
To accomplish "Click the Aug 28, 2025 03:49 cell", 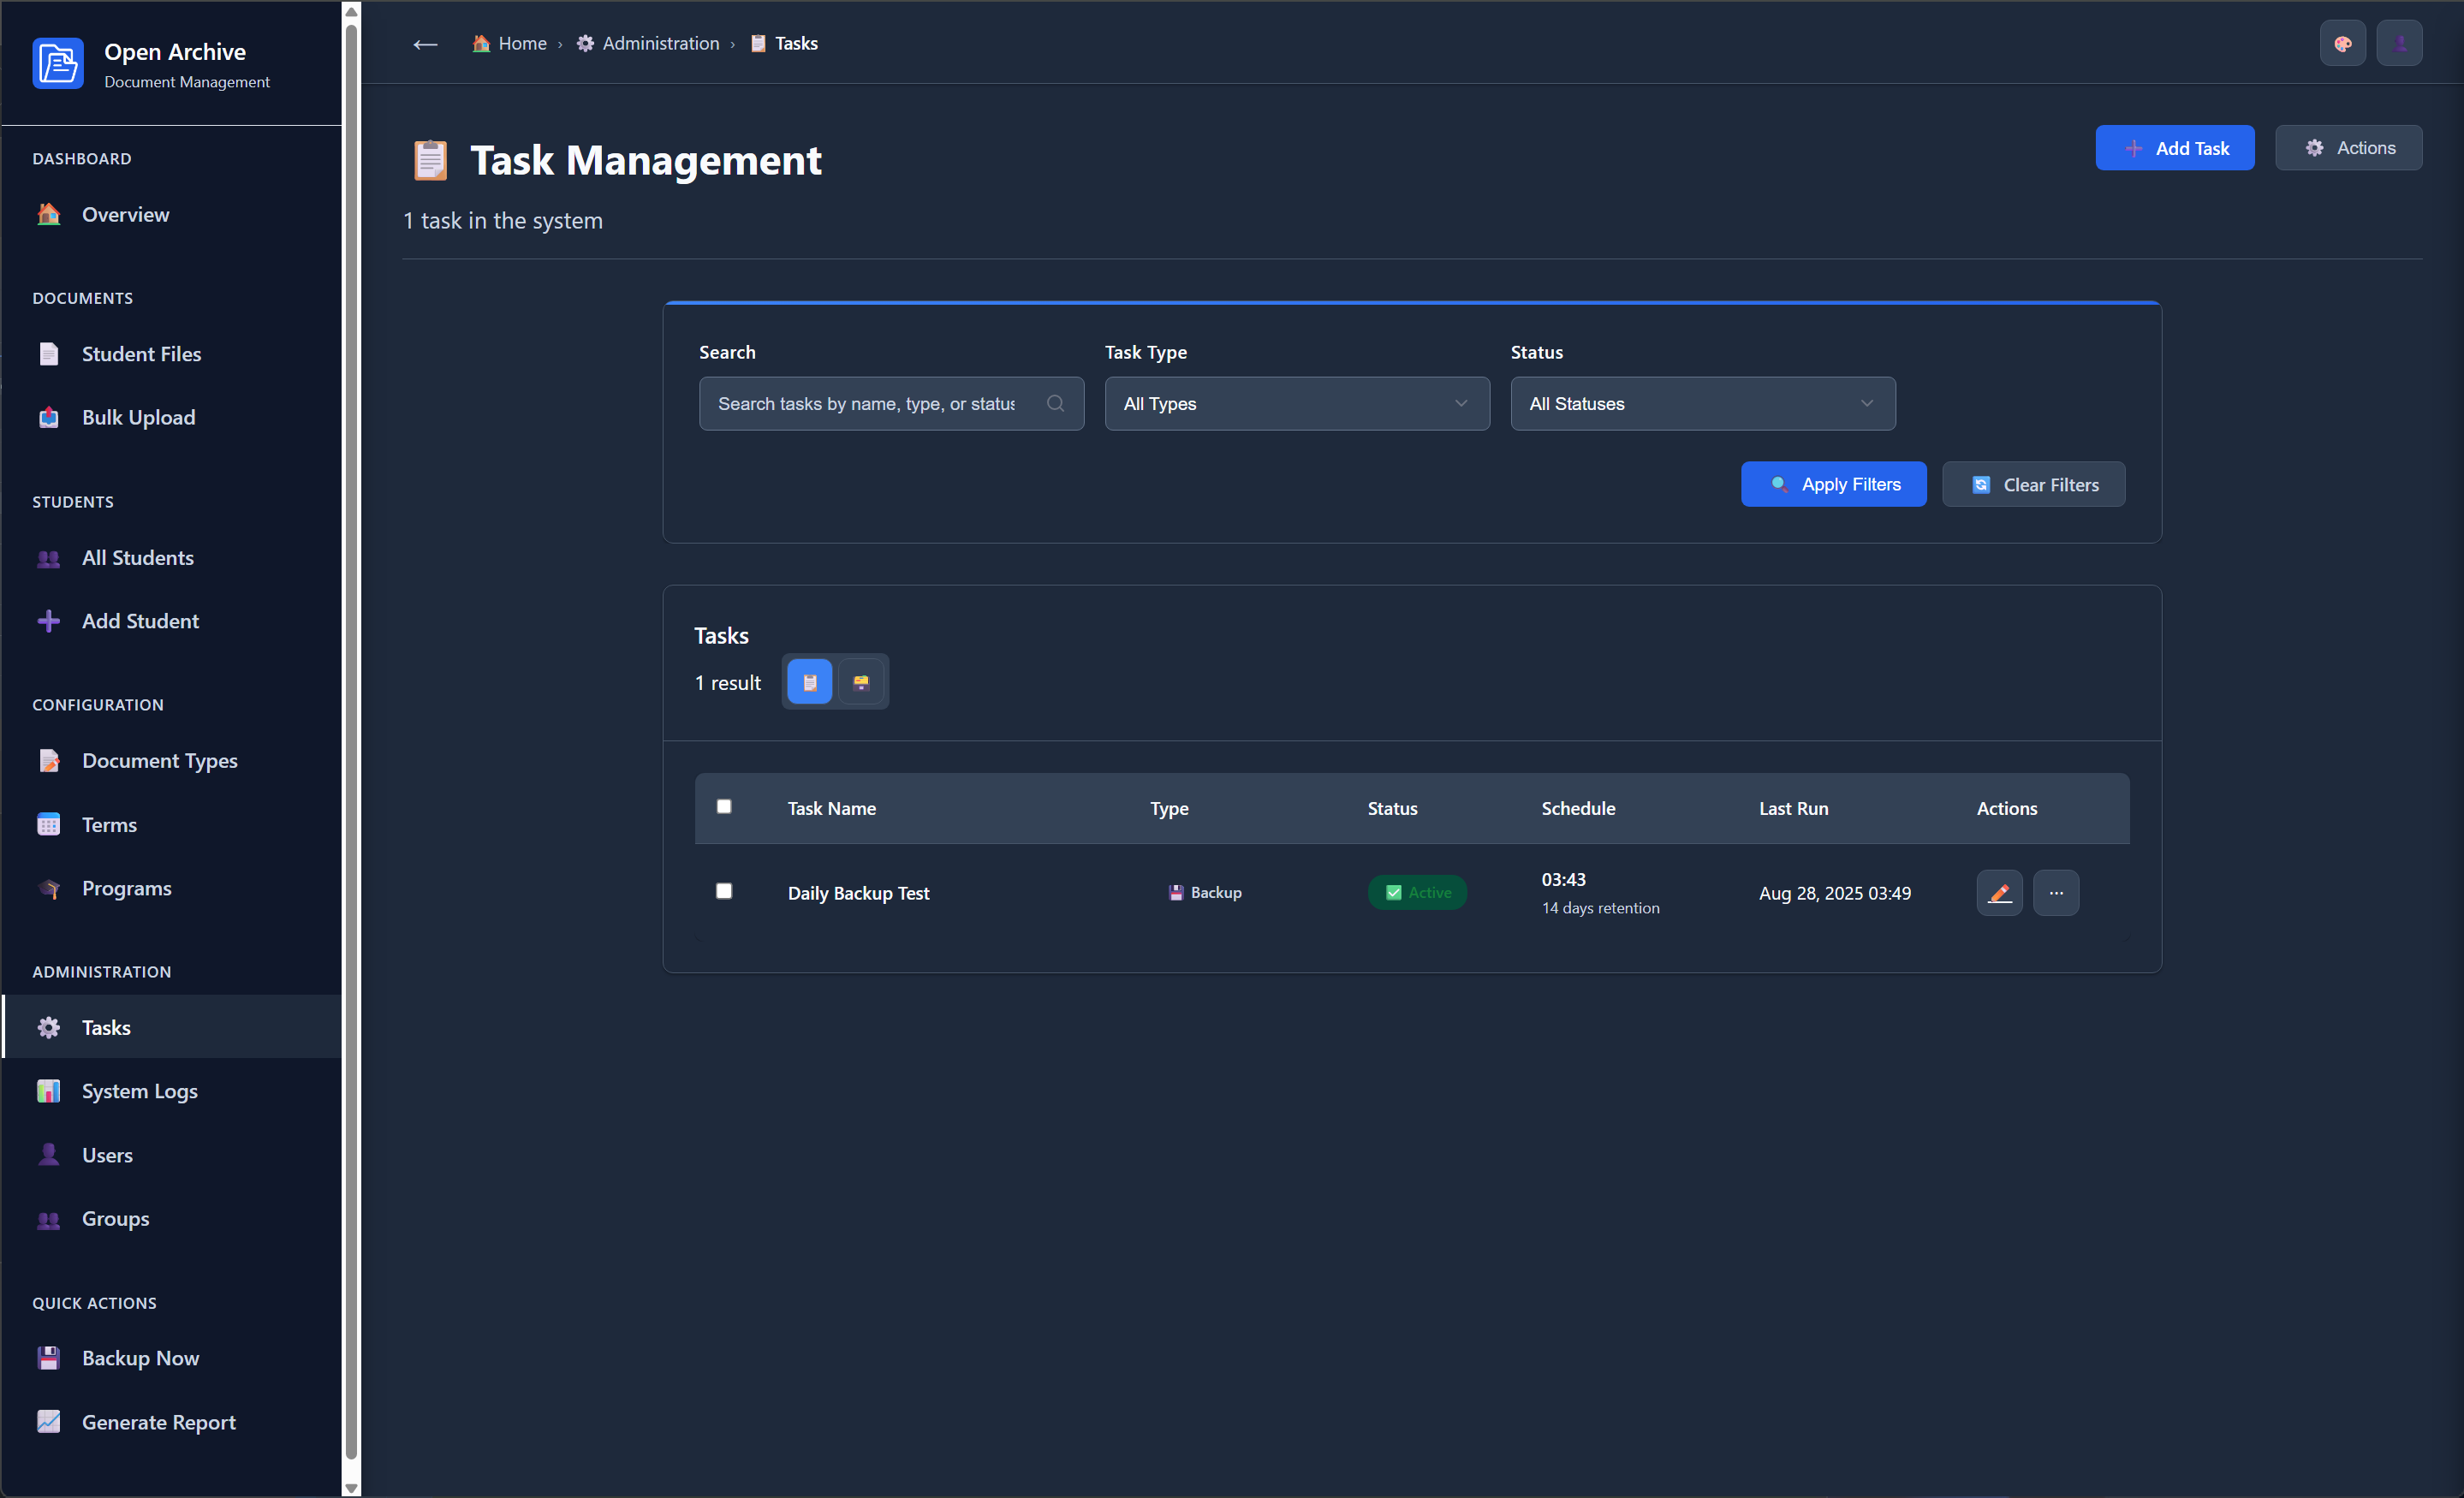I will point(1834,893).
